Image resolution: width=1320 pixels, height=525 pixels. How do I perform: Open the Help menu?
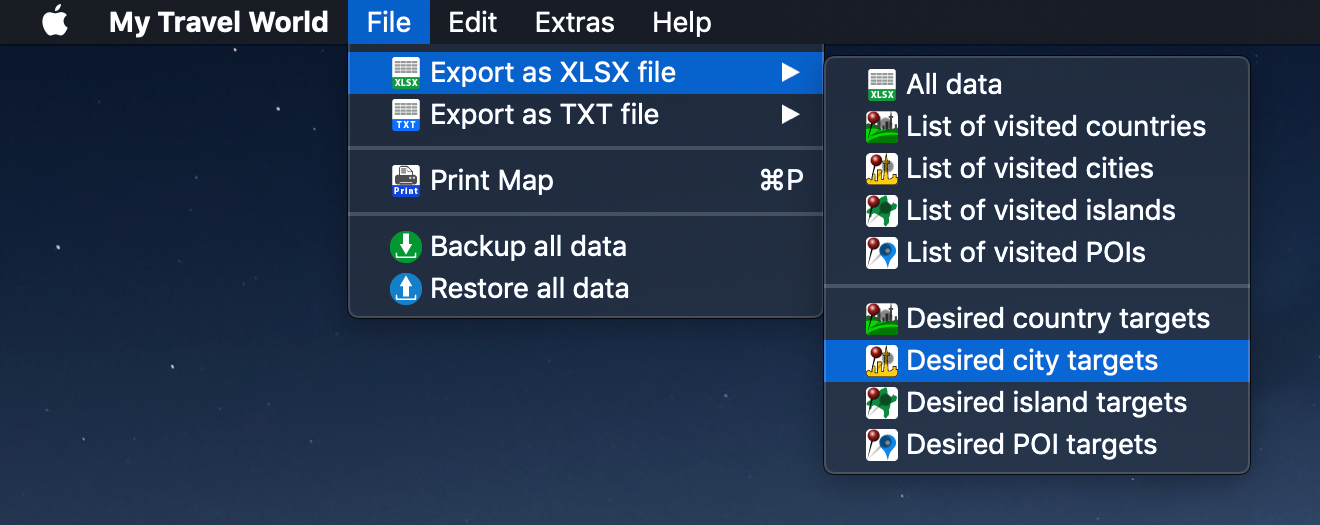(x=682, y=22)
